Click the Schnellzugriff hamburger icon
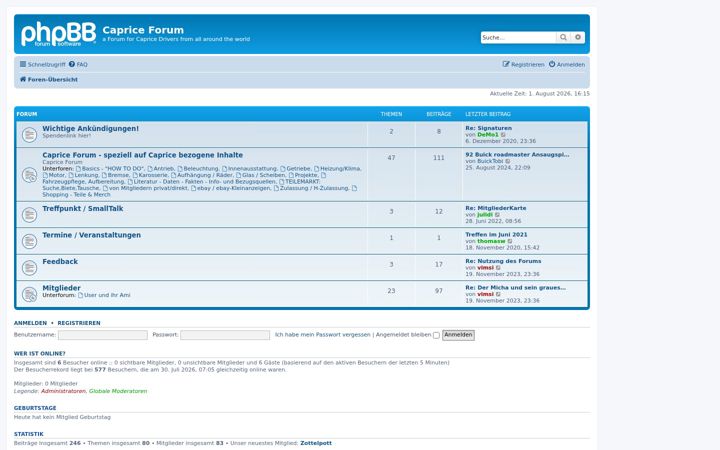720x450 pixels. click(x=22, y=64)
